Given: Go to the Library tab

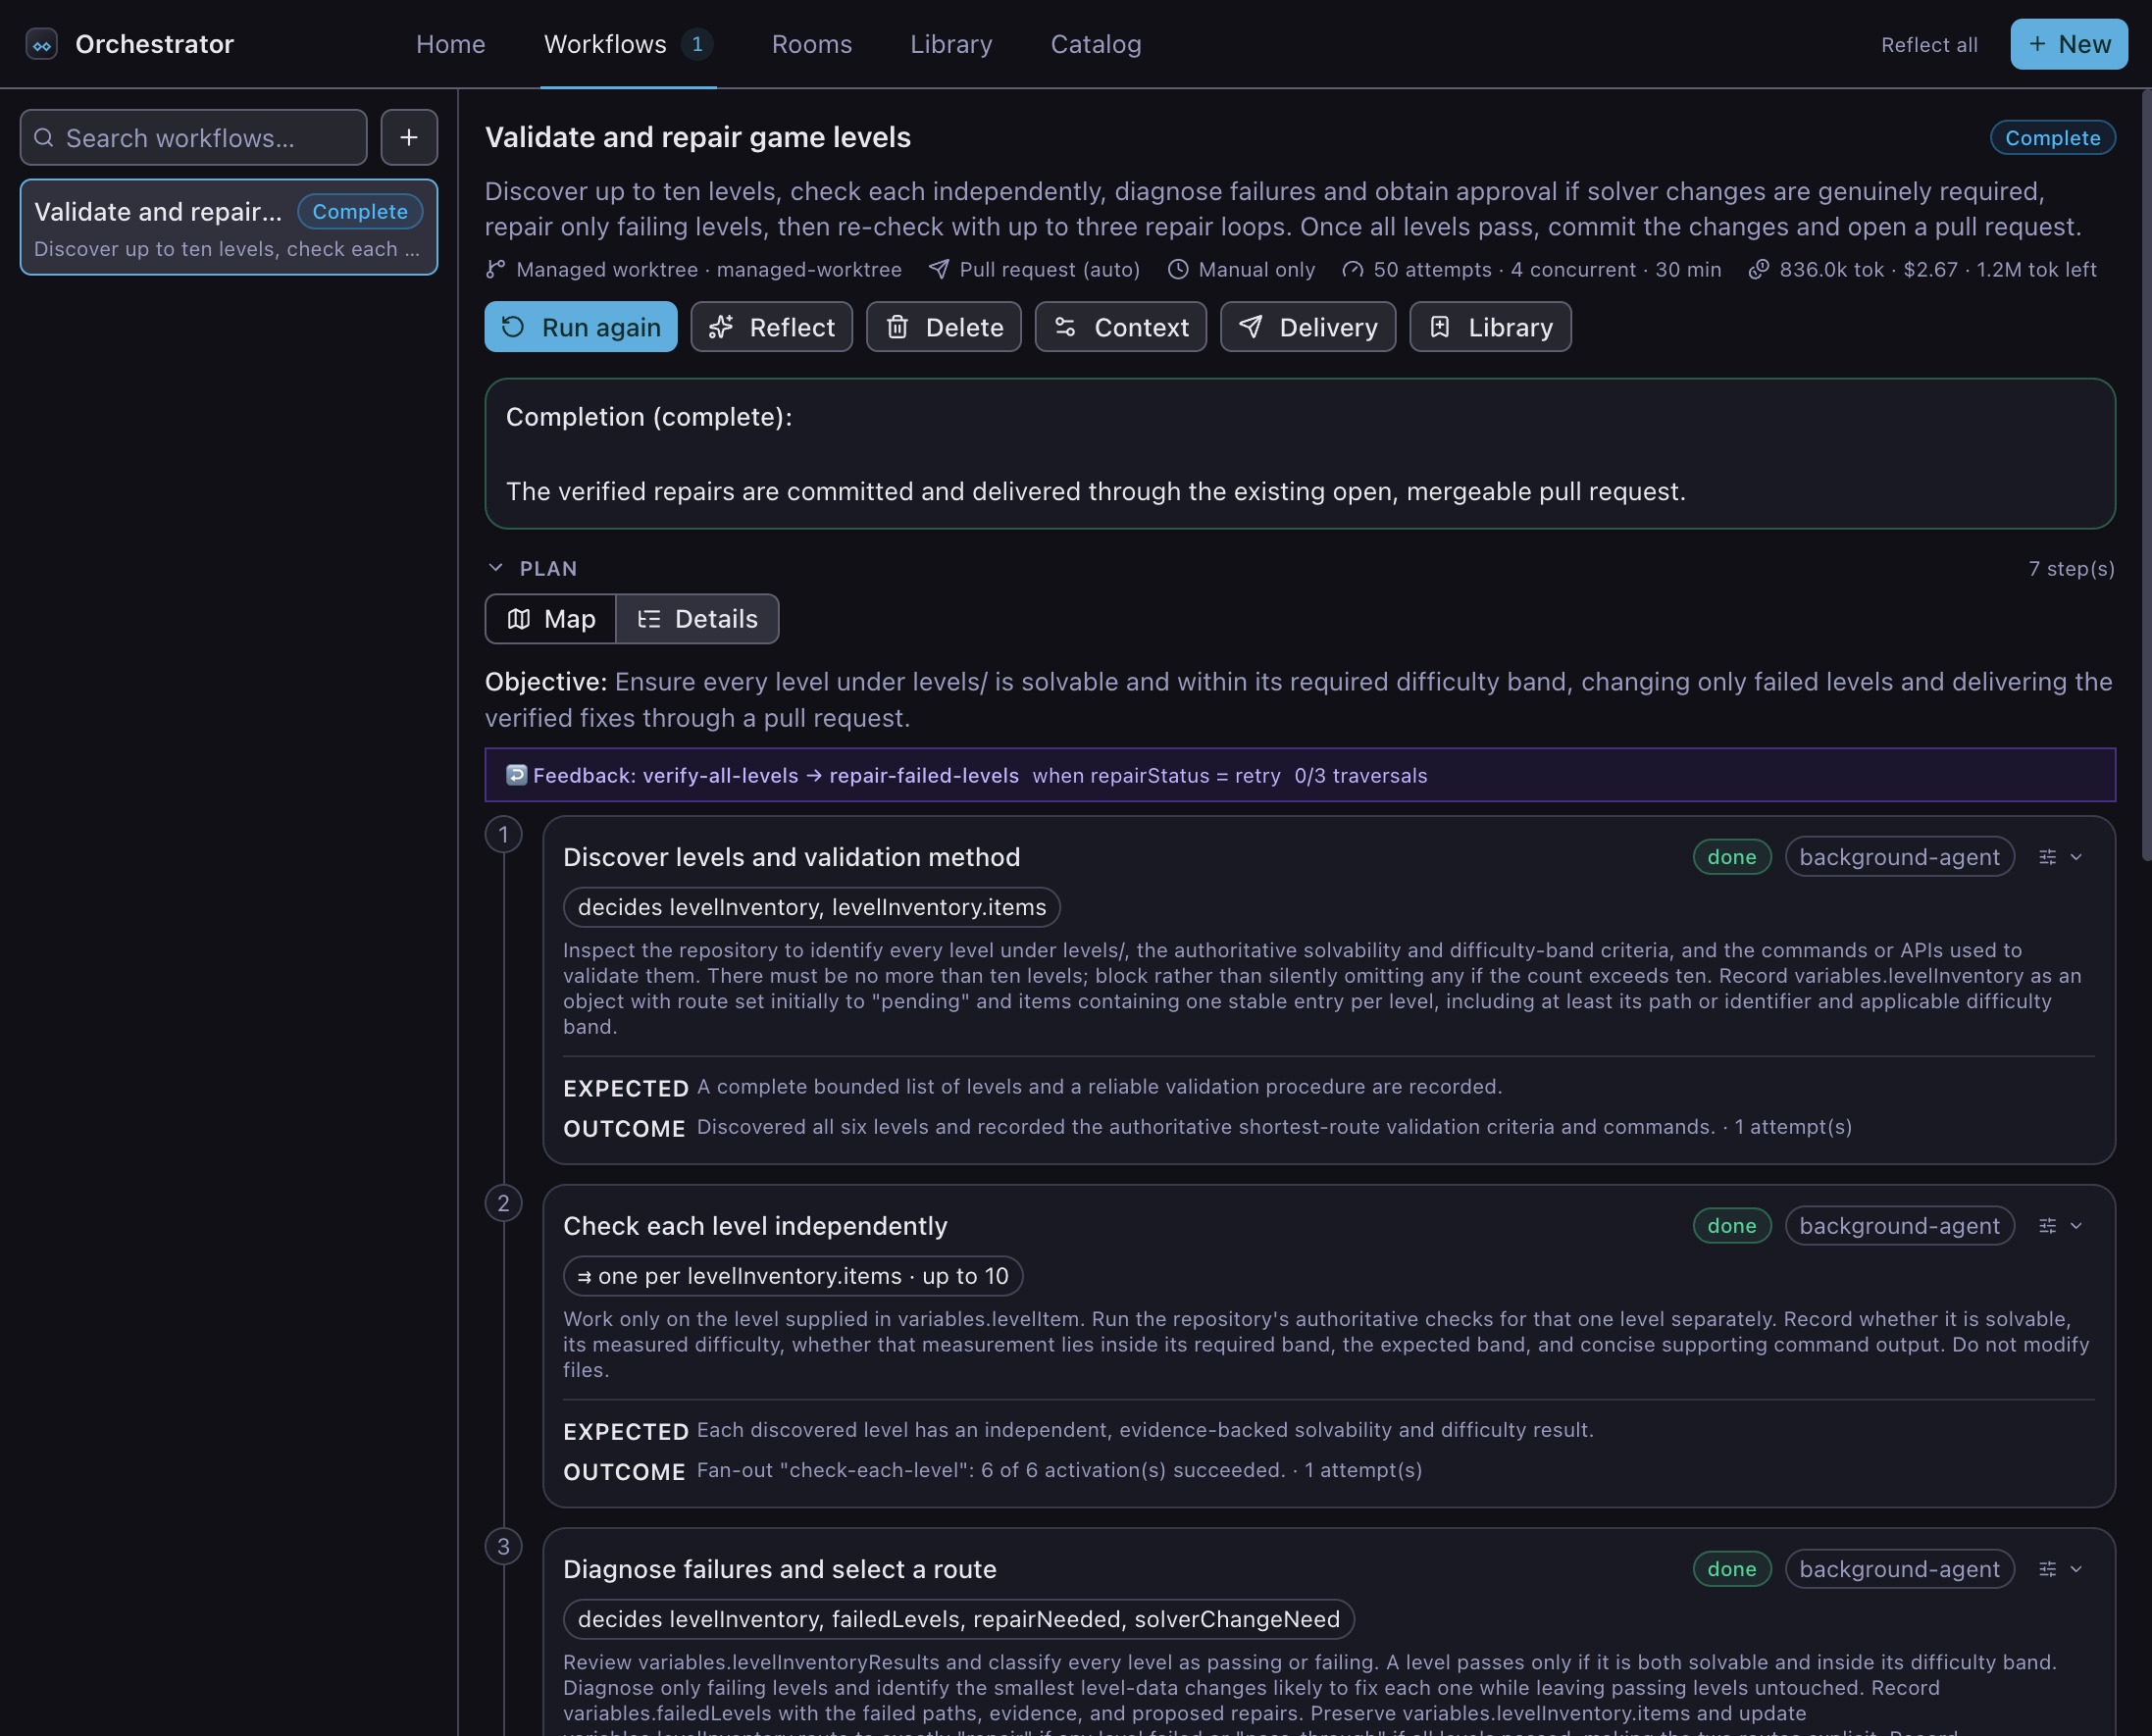Looking at the screenshot, I should tap(951, 44).
